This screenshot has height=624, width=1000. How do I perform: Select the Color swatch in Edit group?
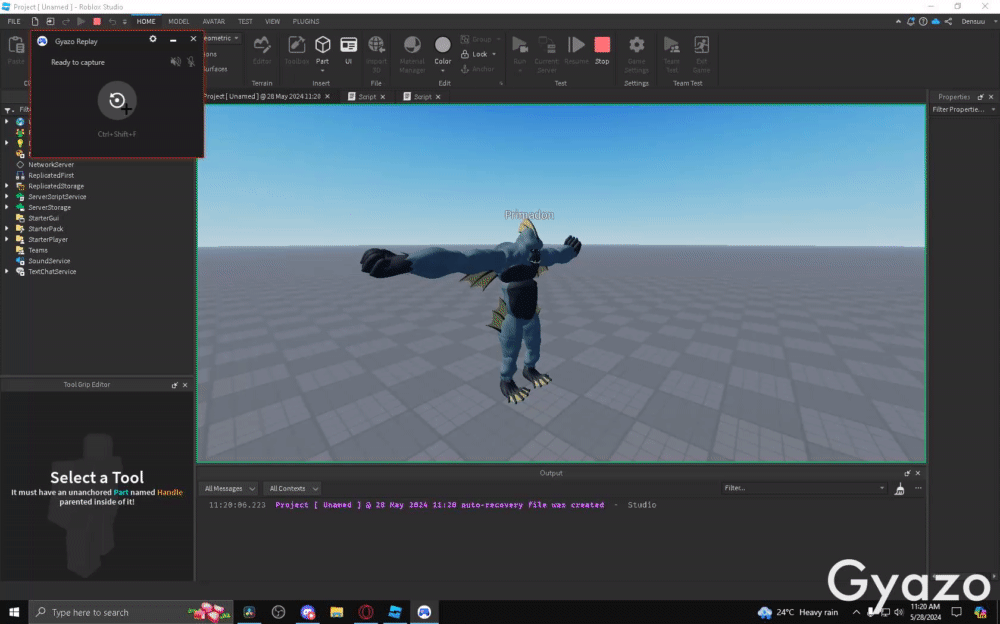coord(443,46)
